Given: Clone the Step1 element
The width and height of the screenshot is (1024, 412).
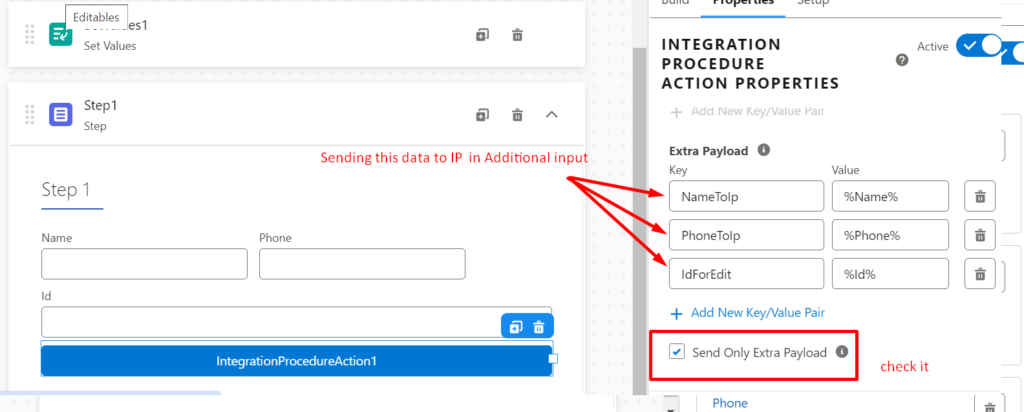Looking at the screenshot, I should click(x=482, y=115).
